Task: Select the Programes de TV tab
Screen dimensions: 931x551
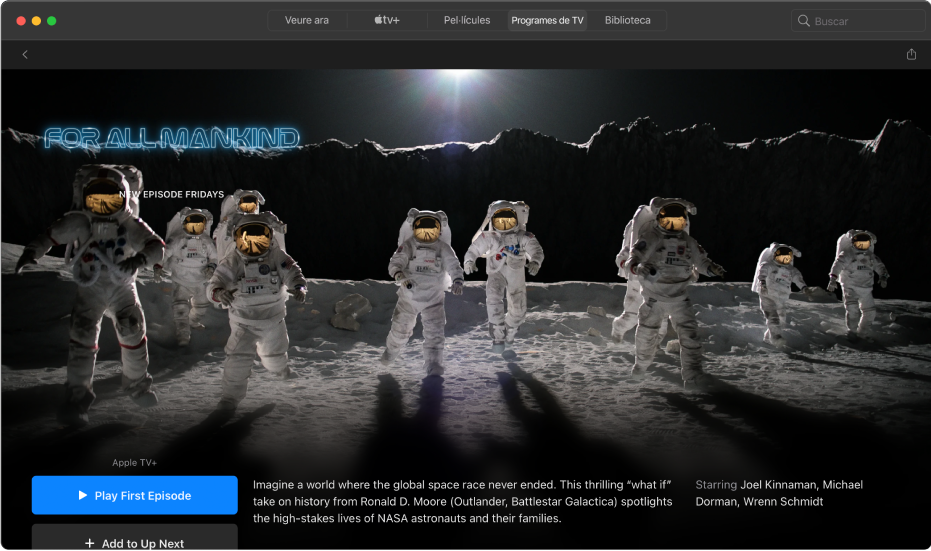Action: pos(547,20)
